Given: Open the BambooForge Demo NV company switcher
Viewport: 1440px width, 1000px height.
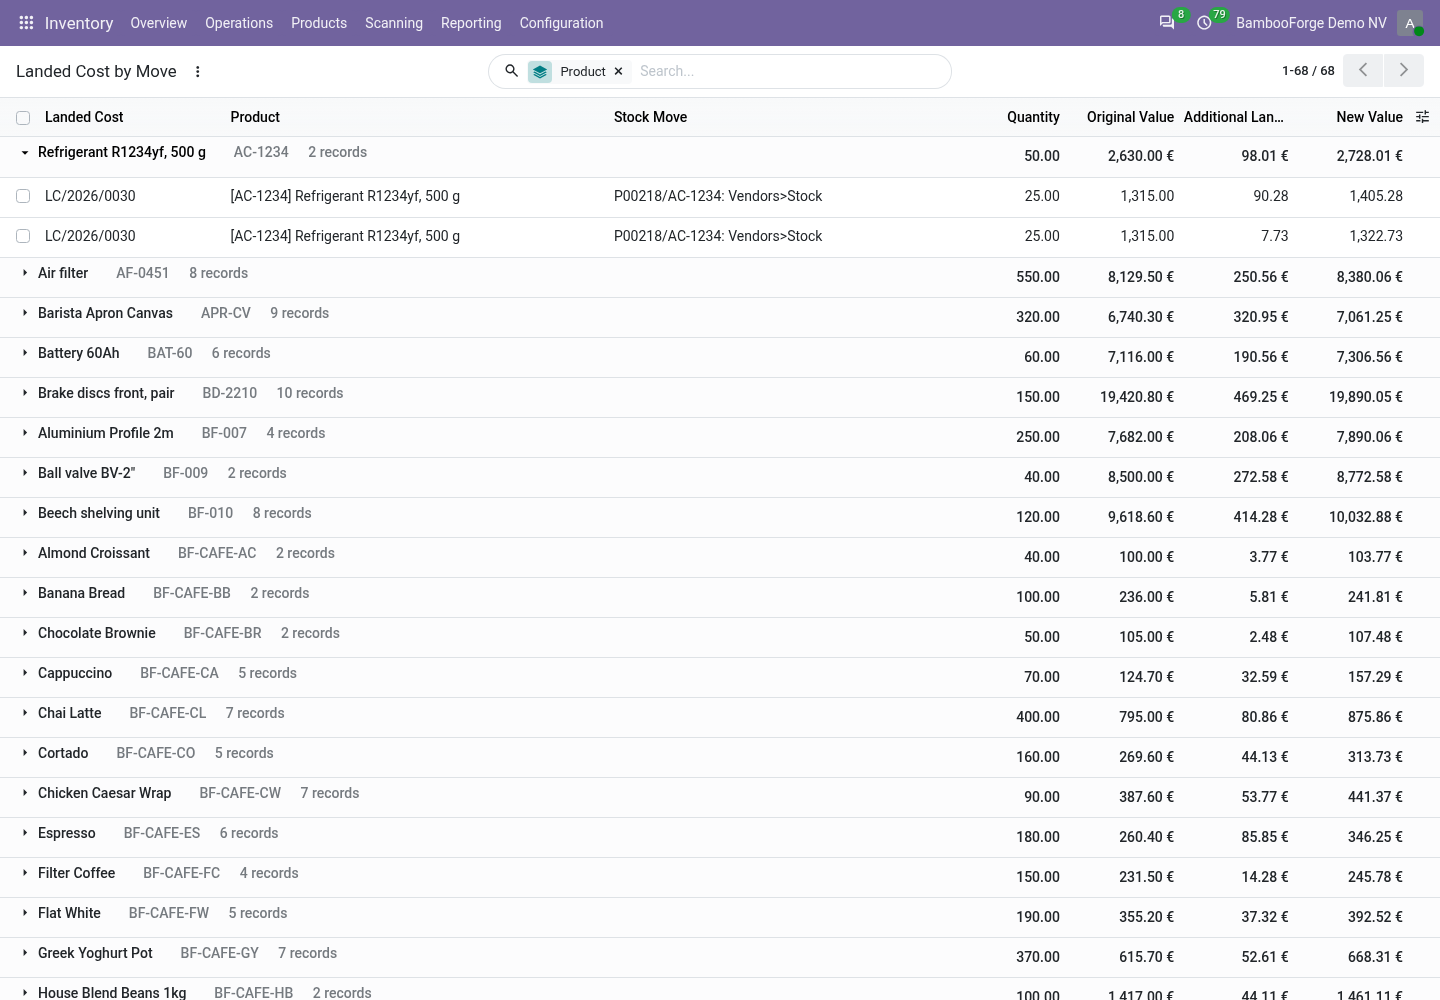Looking at the screenshot, I should tap(1311, 23).
